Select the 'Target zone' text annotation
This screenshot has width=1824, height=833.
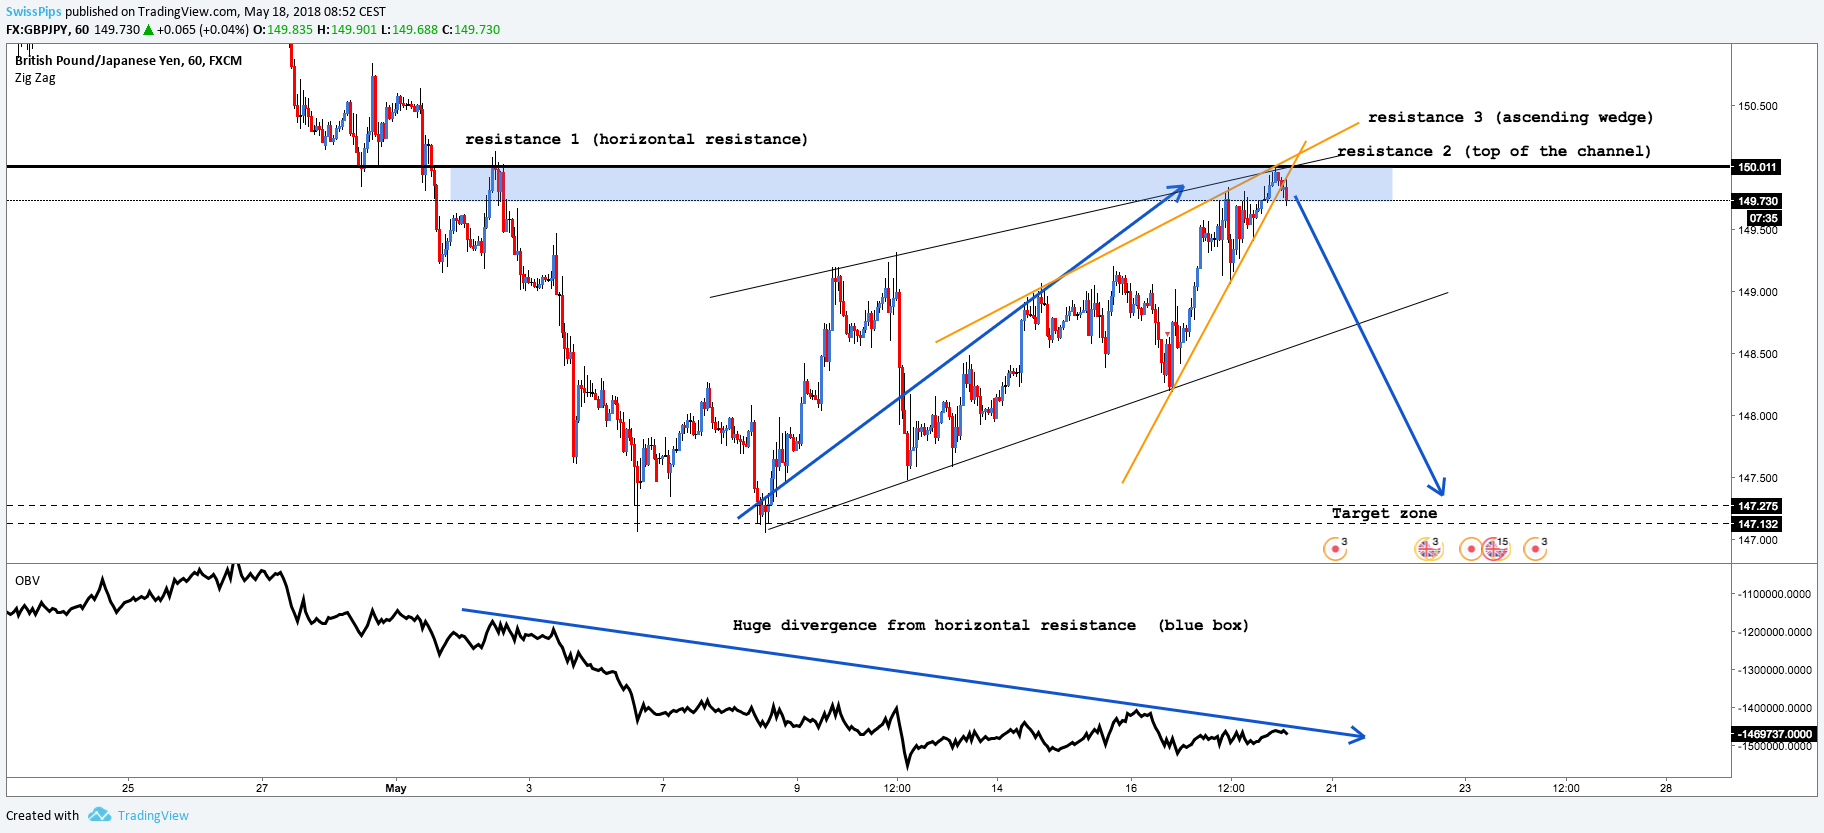(1384, 513)
